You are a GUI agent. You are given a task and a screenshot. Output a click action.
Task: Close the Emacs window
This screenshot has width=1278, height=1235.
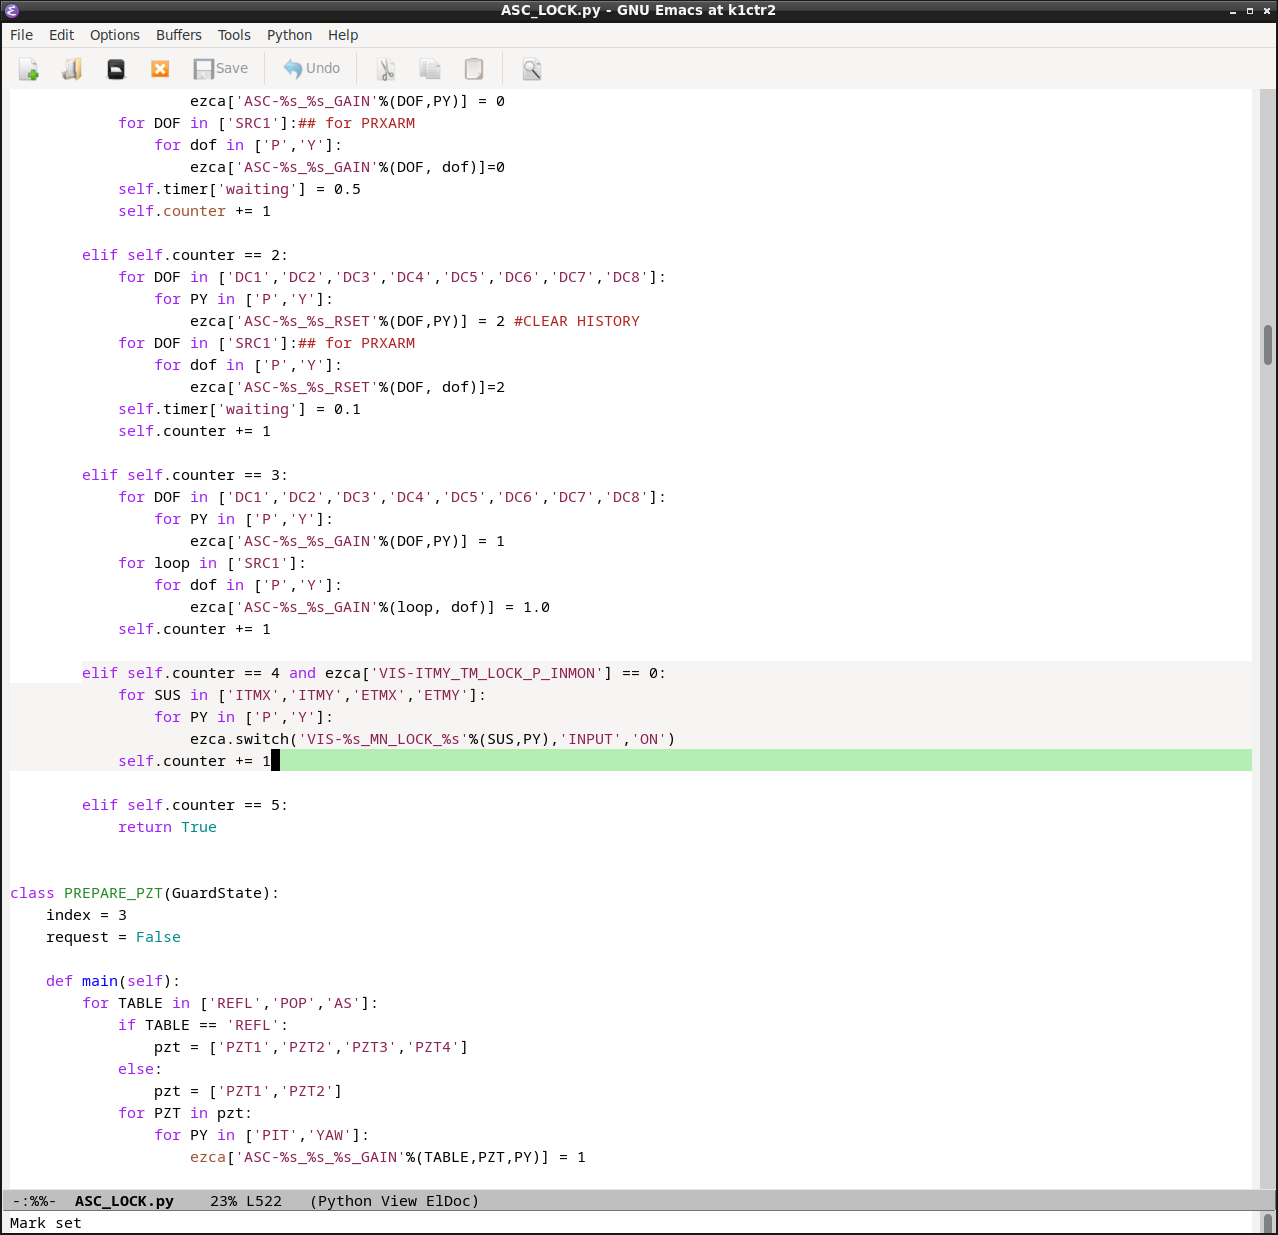tap(1266, 11)
